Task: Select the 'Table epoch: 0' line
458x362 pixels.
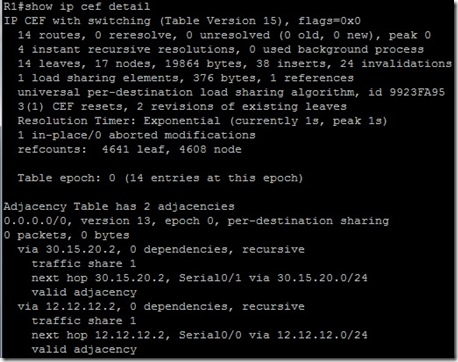Action: click(160, 178)
